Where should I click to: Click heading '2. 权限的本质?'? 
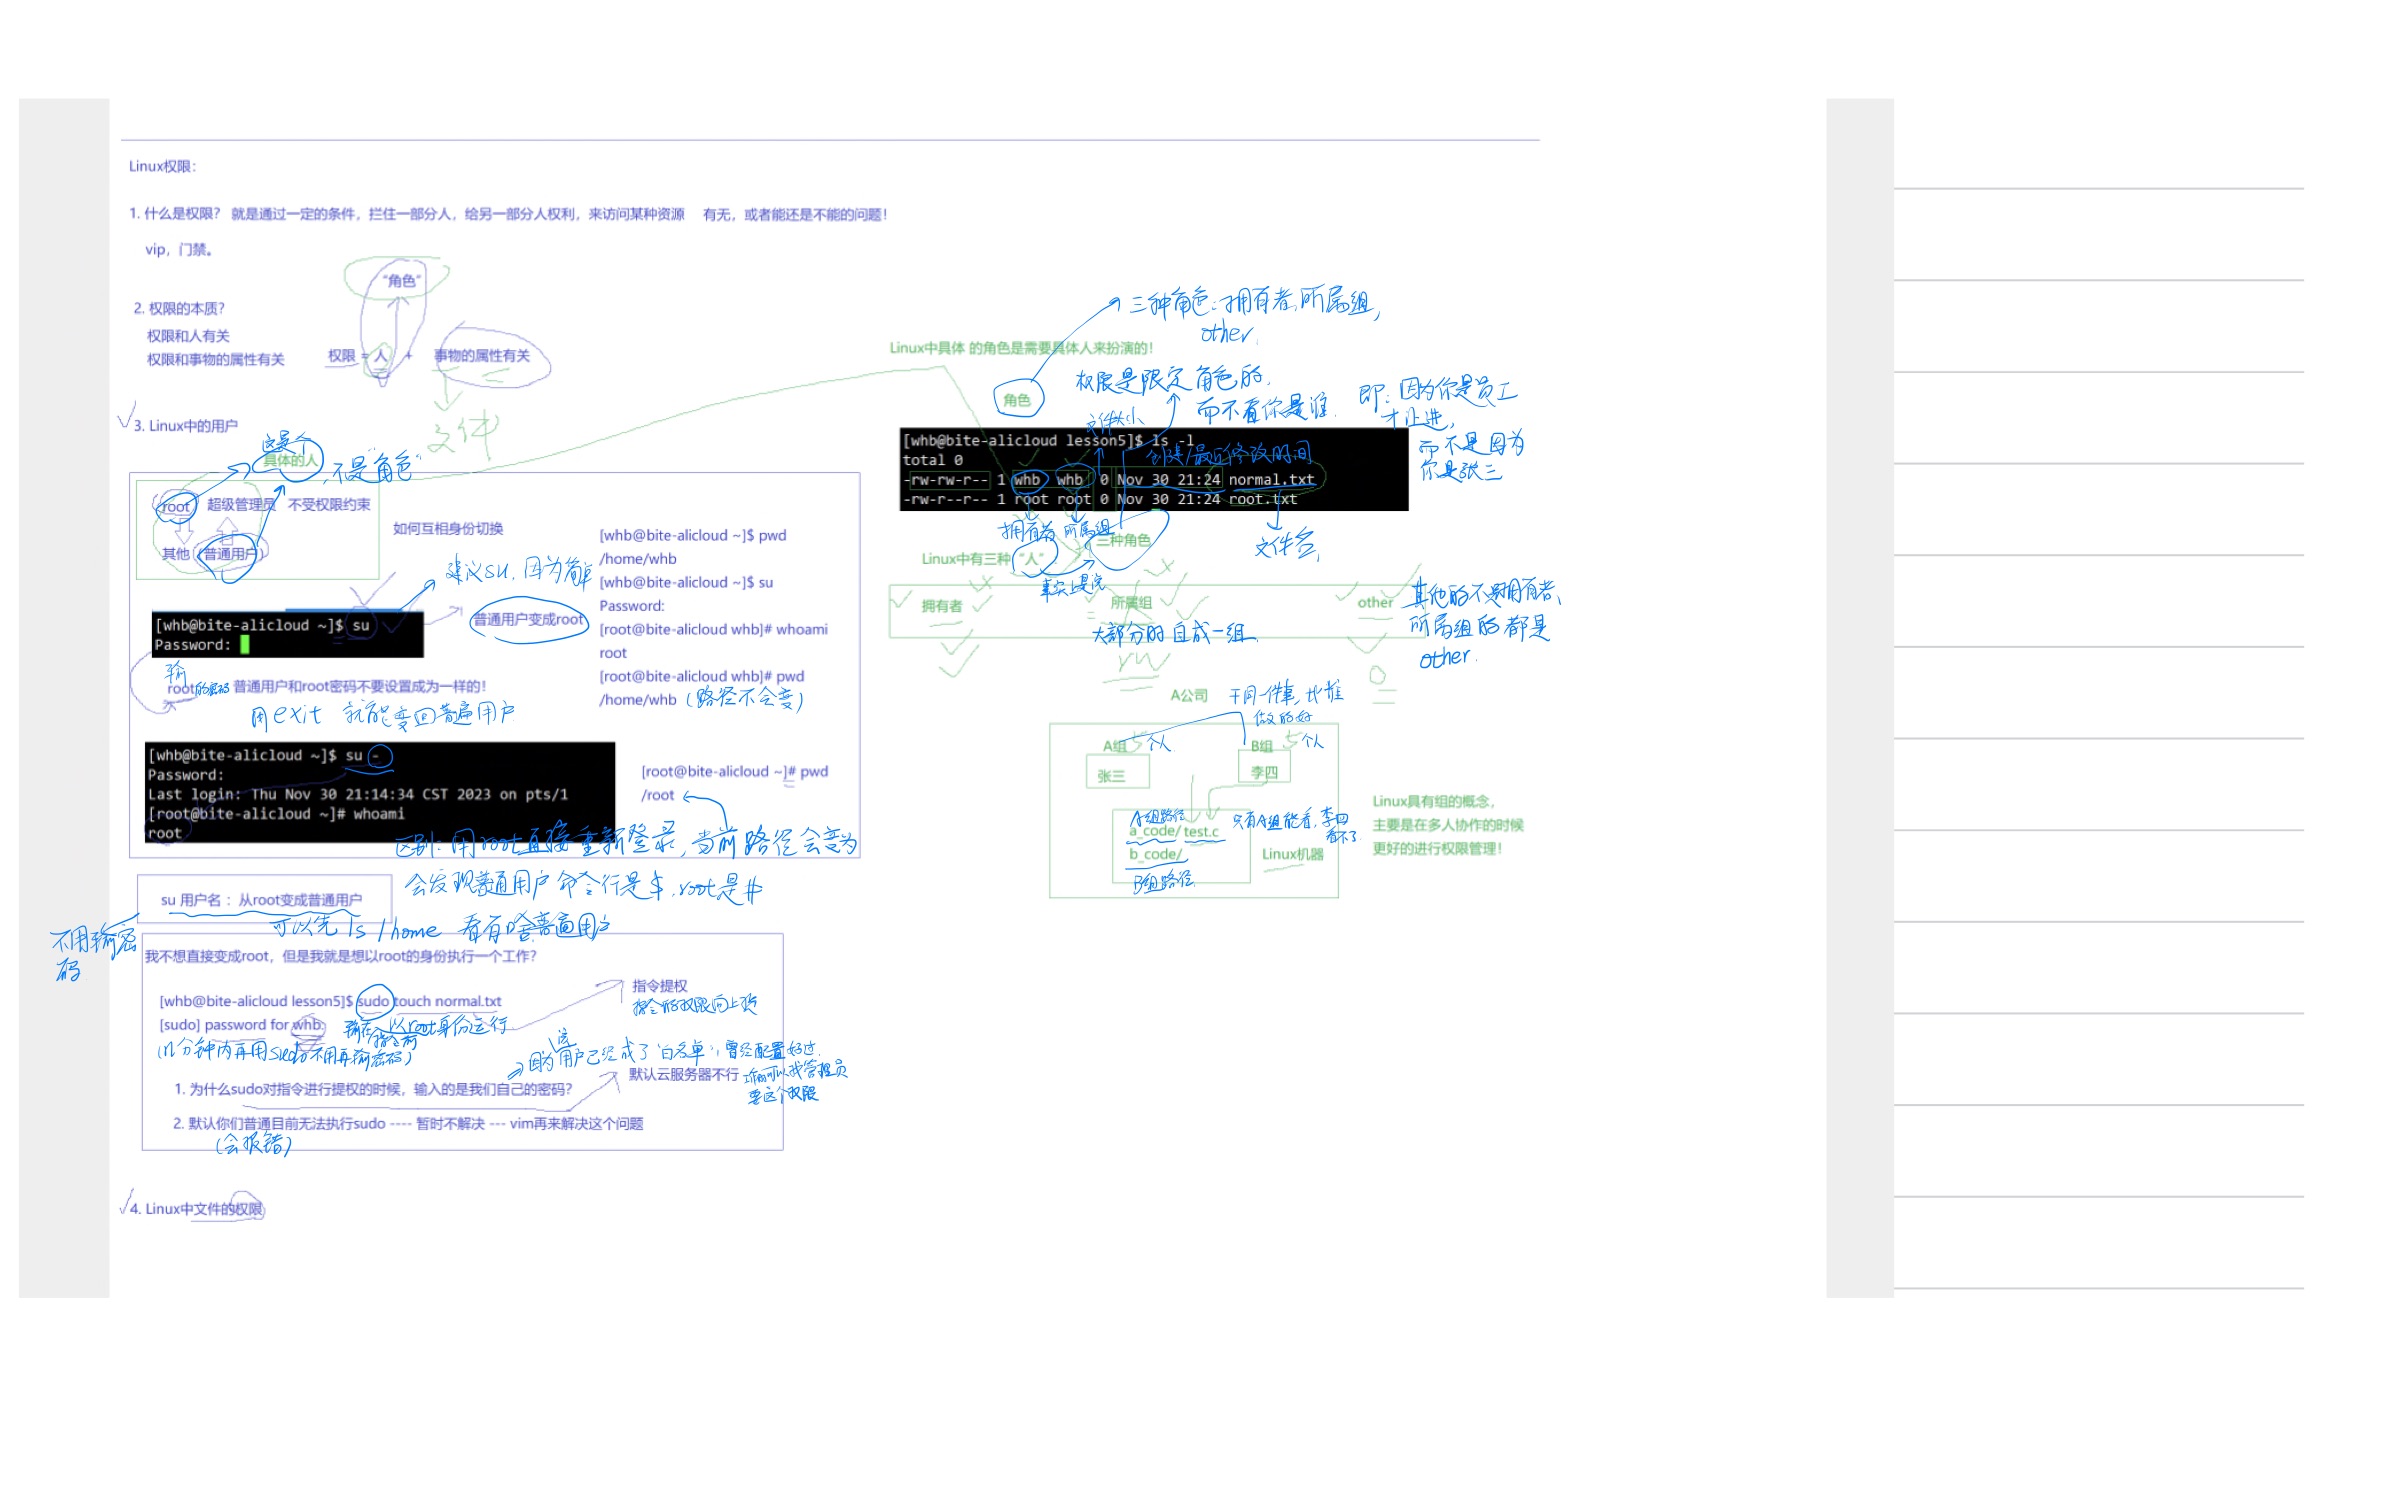coord(179,309)
